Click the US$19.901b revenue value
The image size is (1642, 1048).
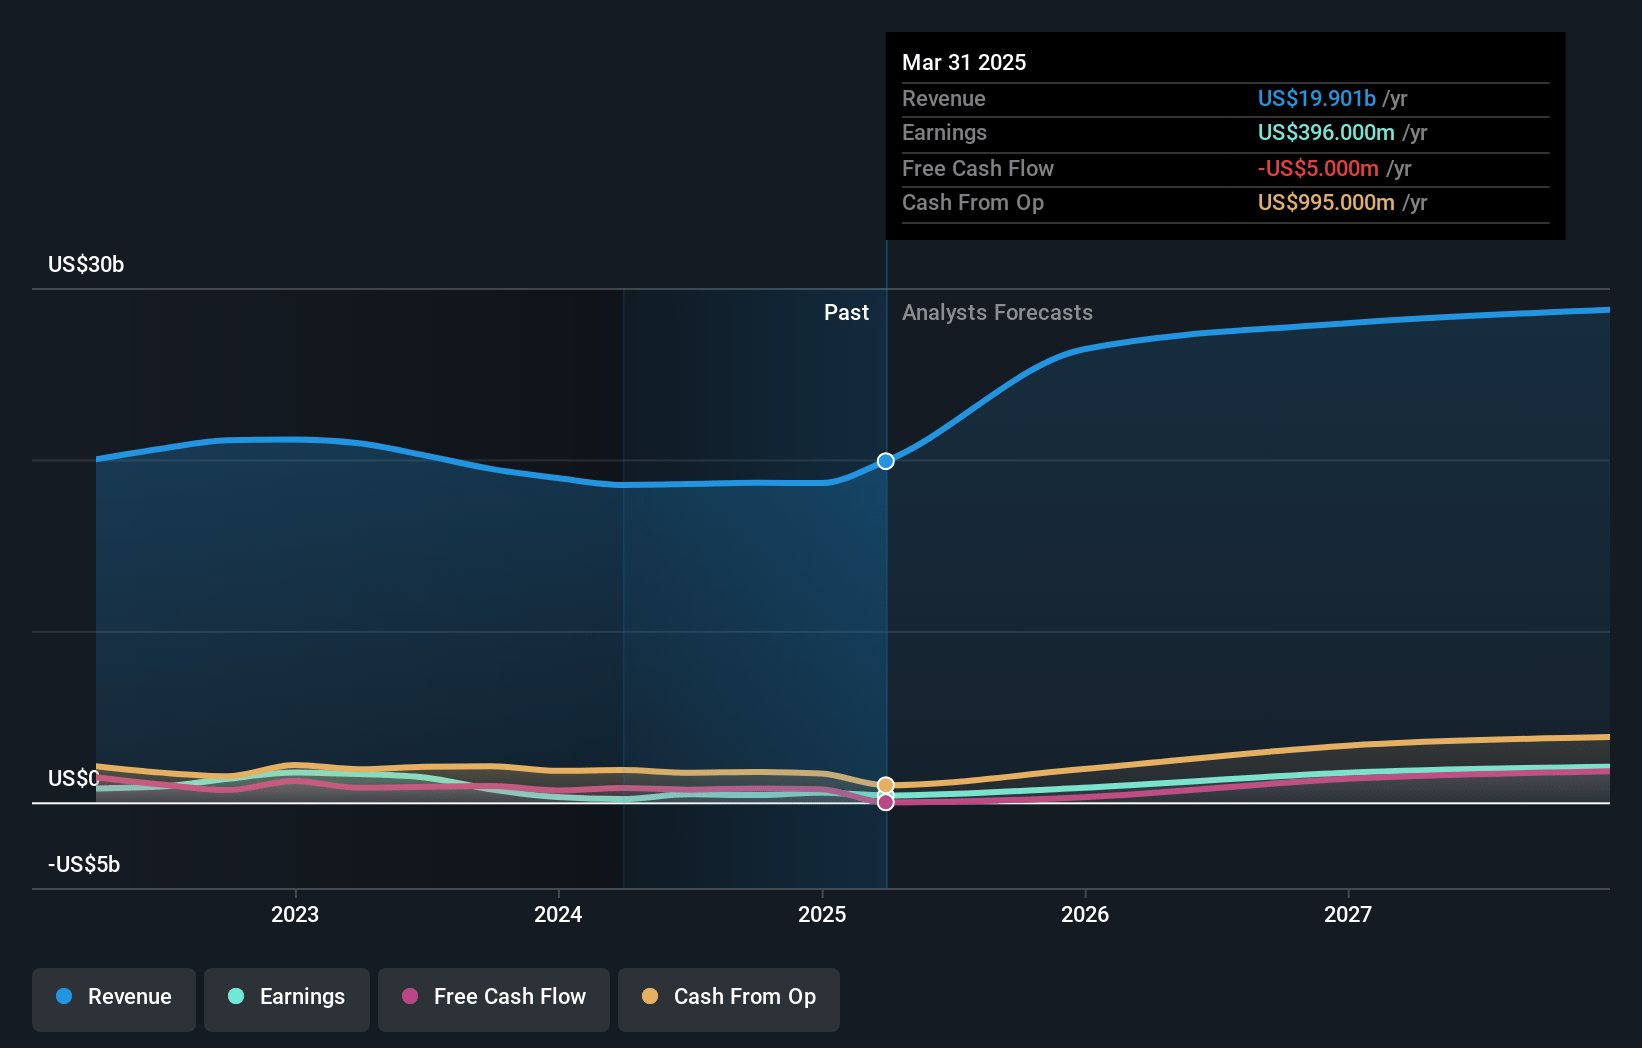[1317, 99]
